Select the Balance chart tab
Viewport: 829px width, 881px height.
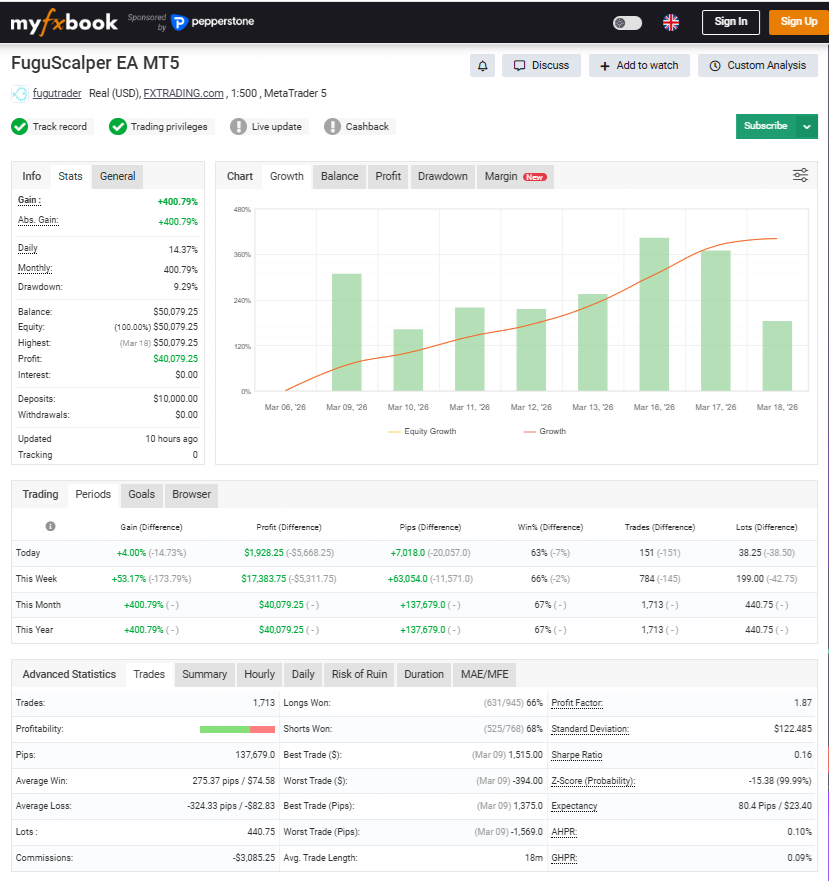(x=339, y=176)
